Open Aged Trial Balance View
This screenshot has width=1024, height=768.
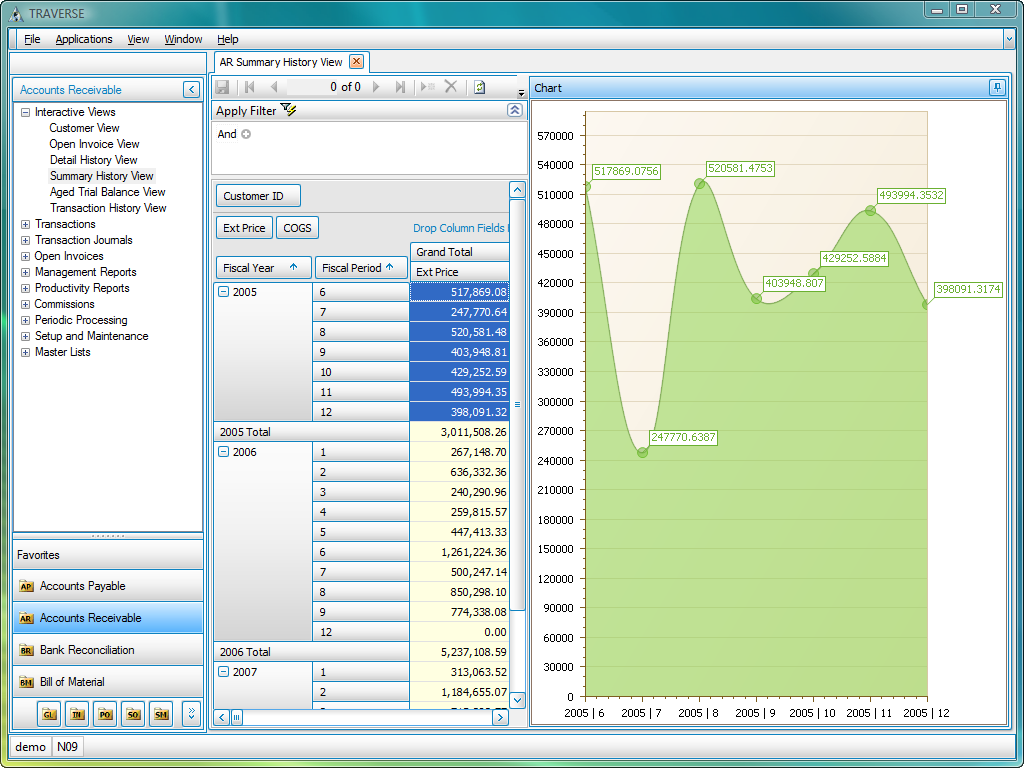[x=107, y=192]
